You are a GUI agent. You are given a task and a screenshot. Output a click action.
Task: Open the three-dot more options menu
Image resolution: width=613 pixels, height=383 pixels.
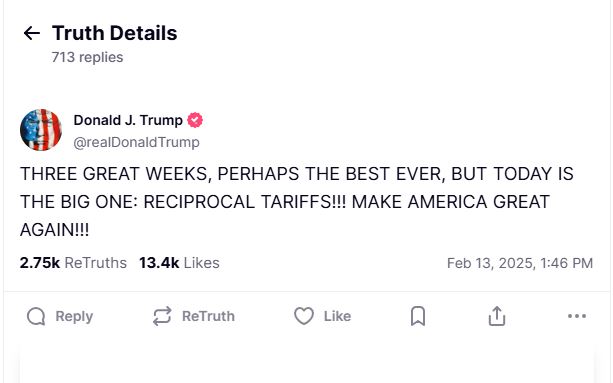577,316
